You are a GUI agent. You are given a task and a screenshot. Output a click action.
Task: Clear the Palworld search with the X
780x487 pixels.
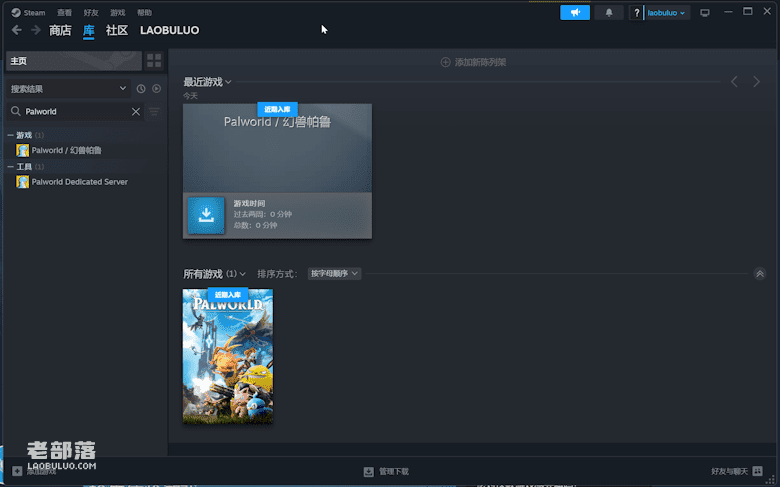136,112
